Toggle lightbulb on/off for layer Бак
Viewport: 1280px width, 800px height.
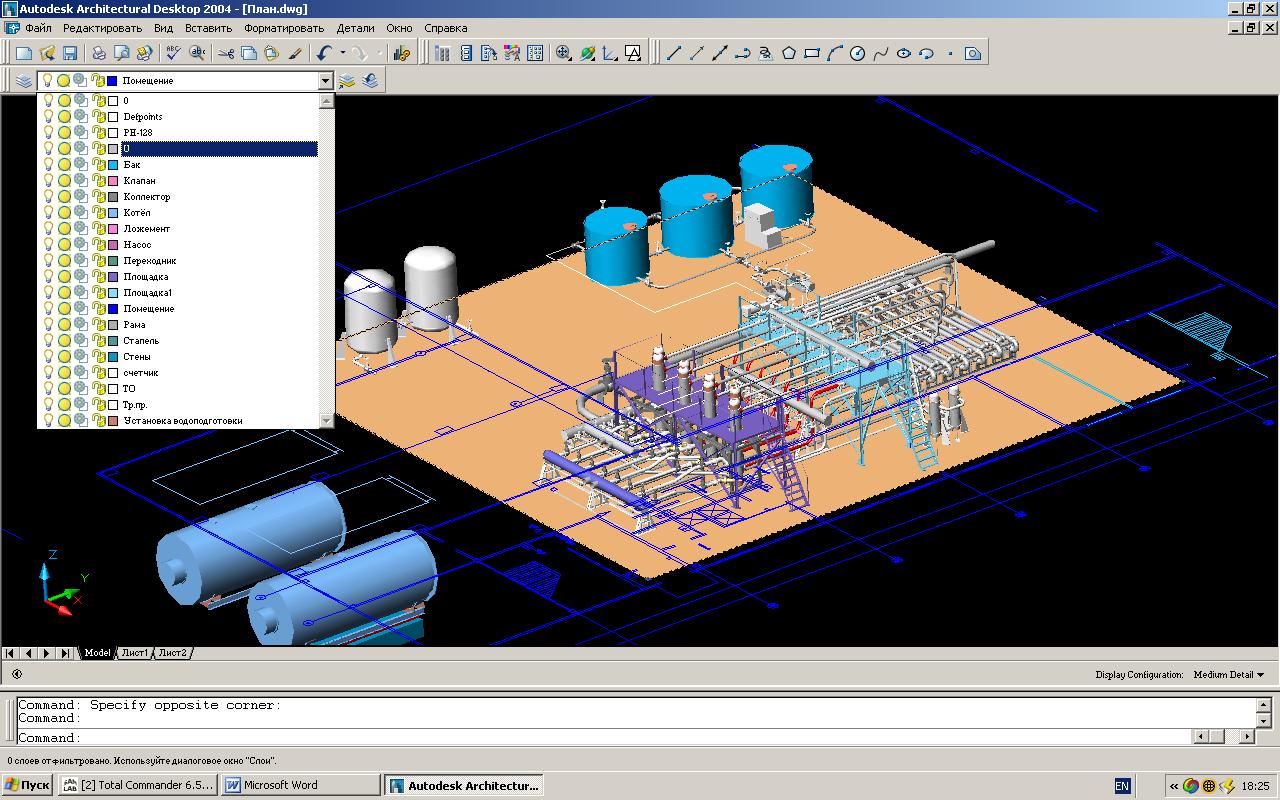[47, 164]
